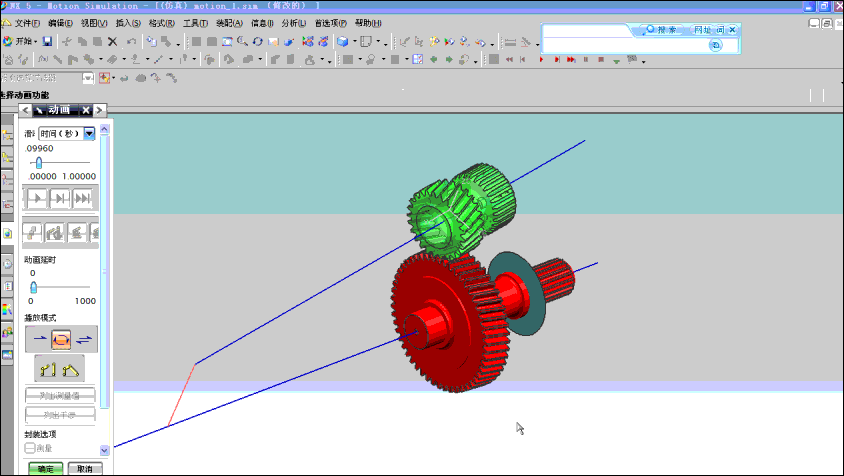This screenshot has height=476, width=844.
Task: Select the Zoom magnifier tool
Action: [x=243, y=41]
